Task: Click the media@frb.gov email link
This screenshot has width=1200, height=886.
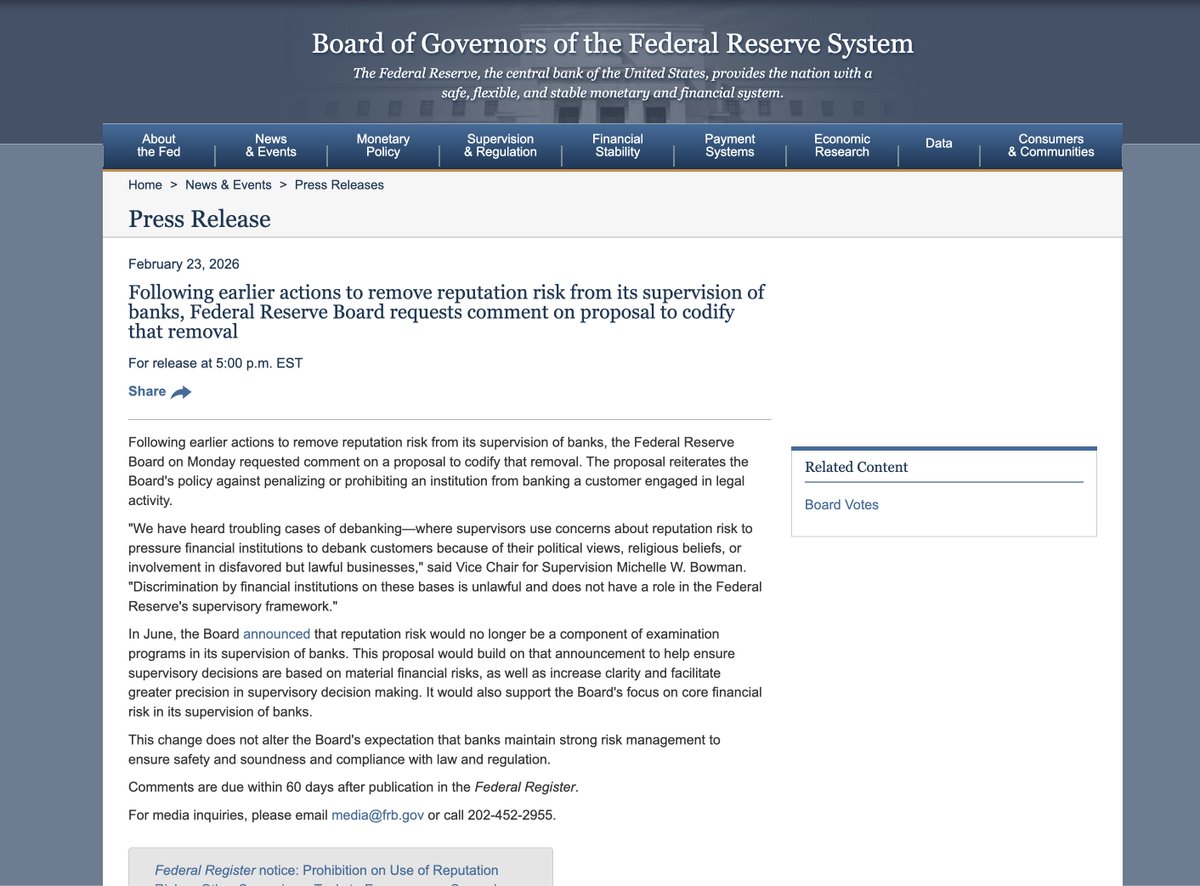Action: pyautogui.click(x=378, y=815)
